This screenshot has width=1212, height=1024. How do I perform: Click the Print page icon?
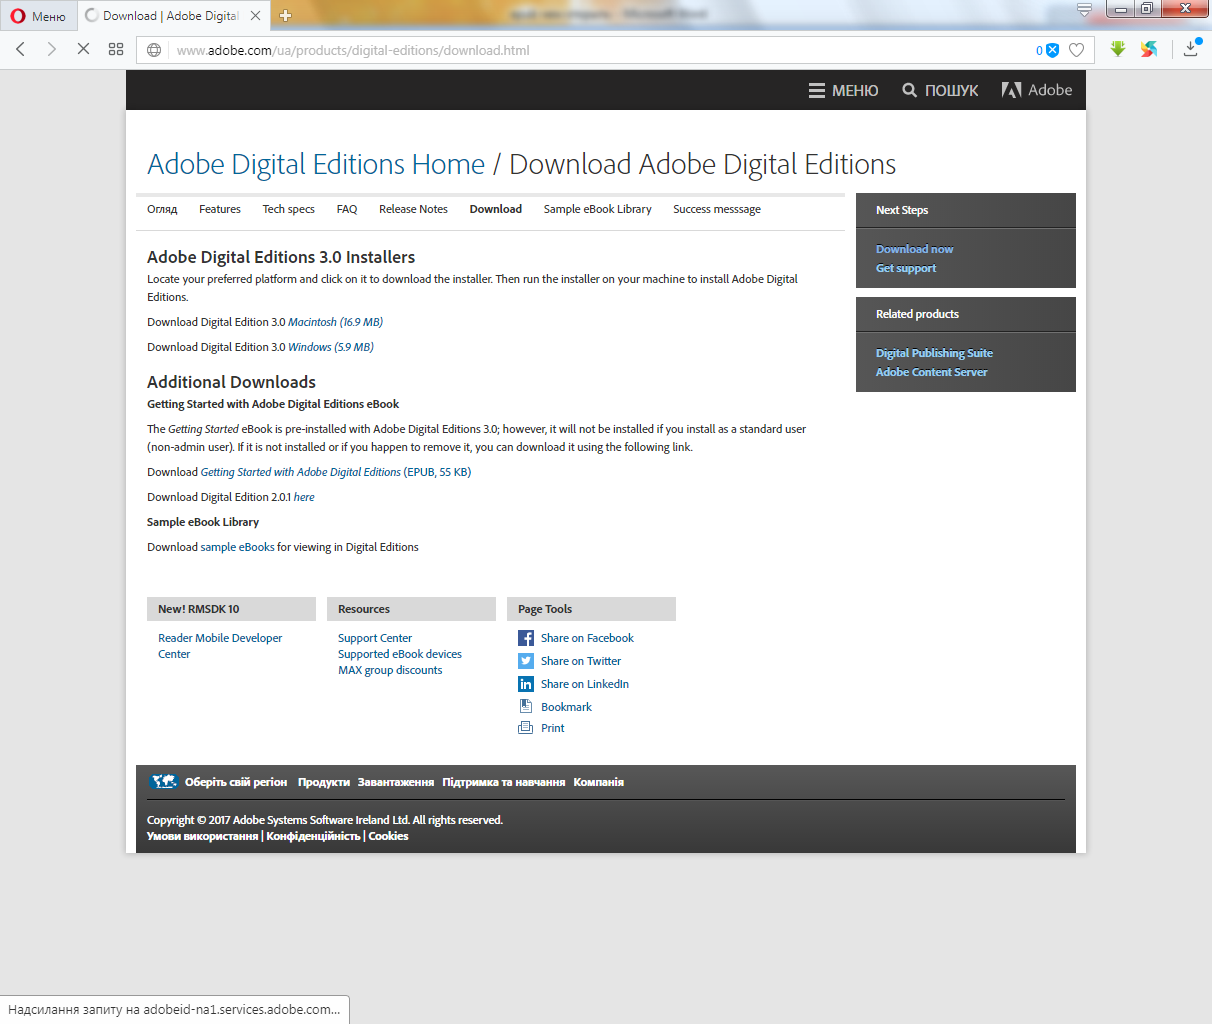point(526,728)
